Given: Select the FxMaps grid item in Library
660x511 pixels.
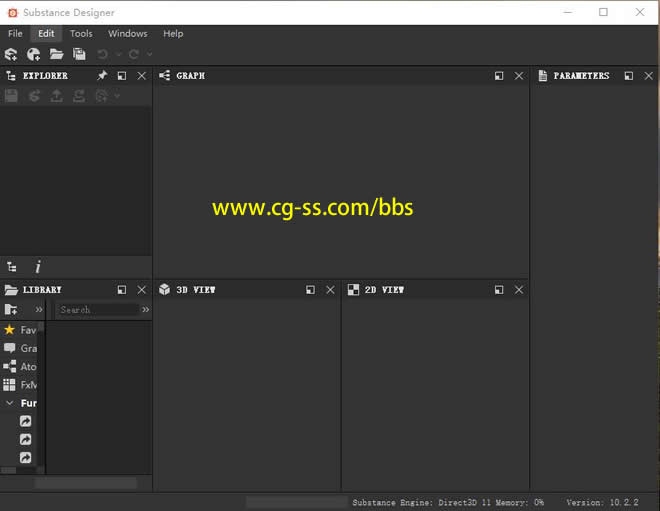Looking at the screenshot, I should (10, 384).
